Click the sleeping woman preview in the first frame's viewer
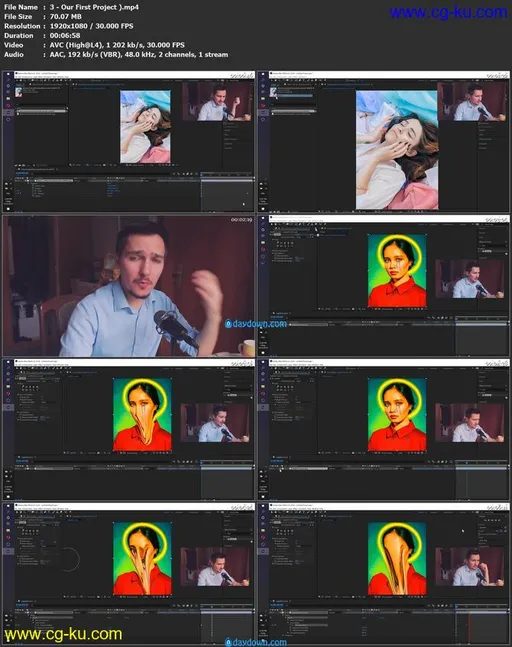This screenshot has width=512, height=647. (145, 127)
